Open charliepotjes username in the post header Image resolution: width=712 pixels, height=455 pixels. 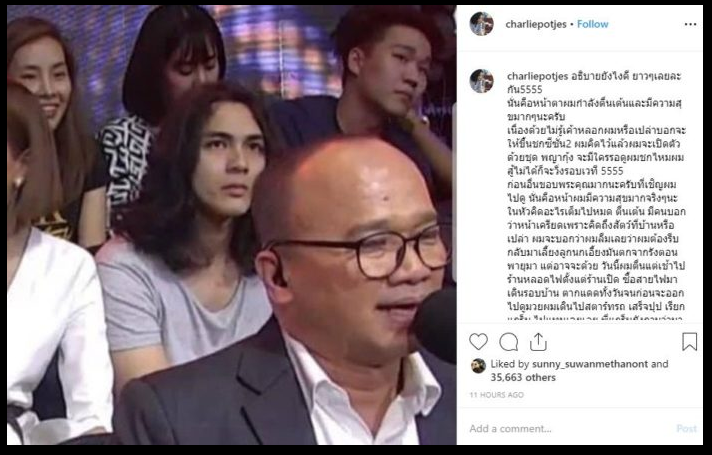[536, 25]
